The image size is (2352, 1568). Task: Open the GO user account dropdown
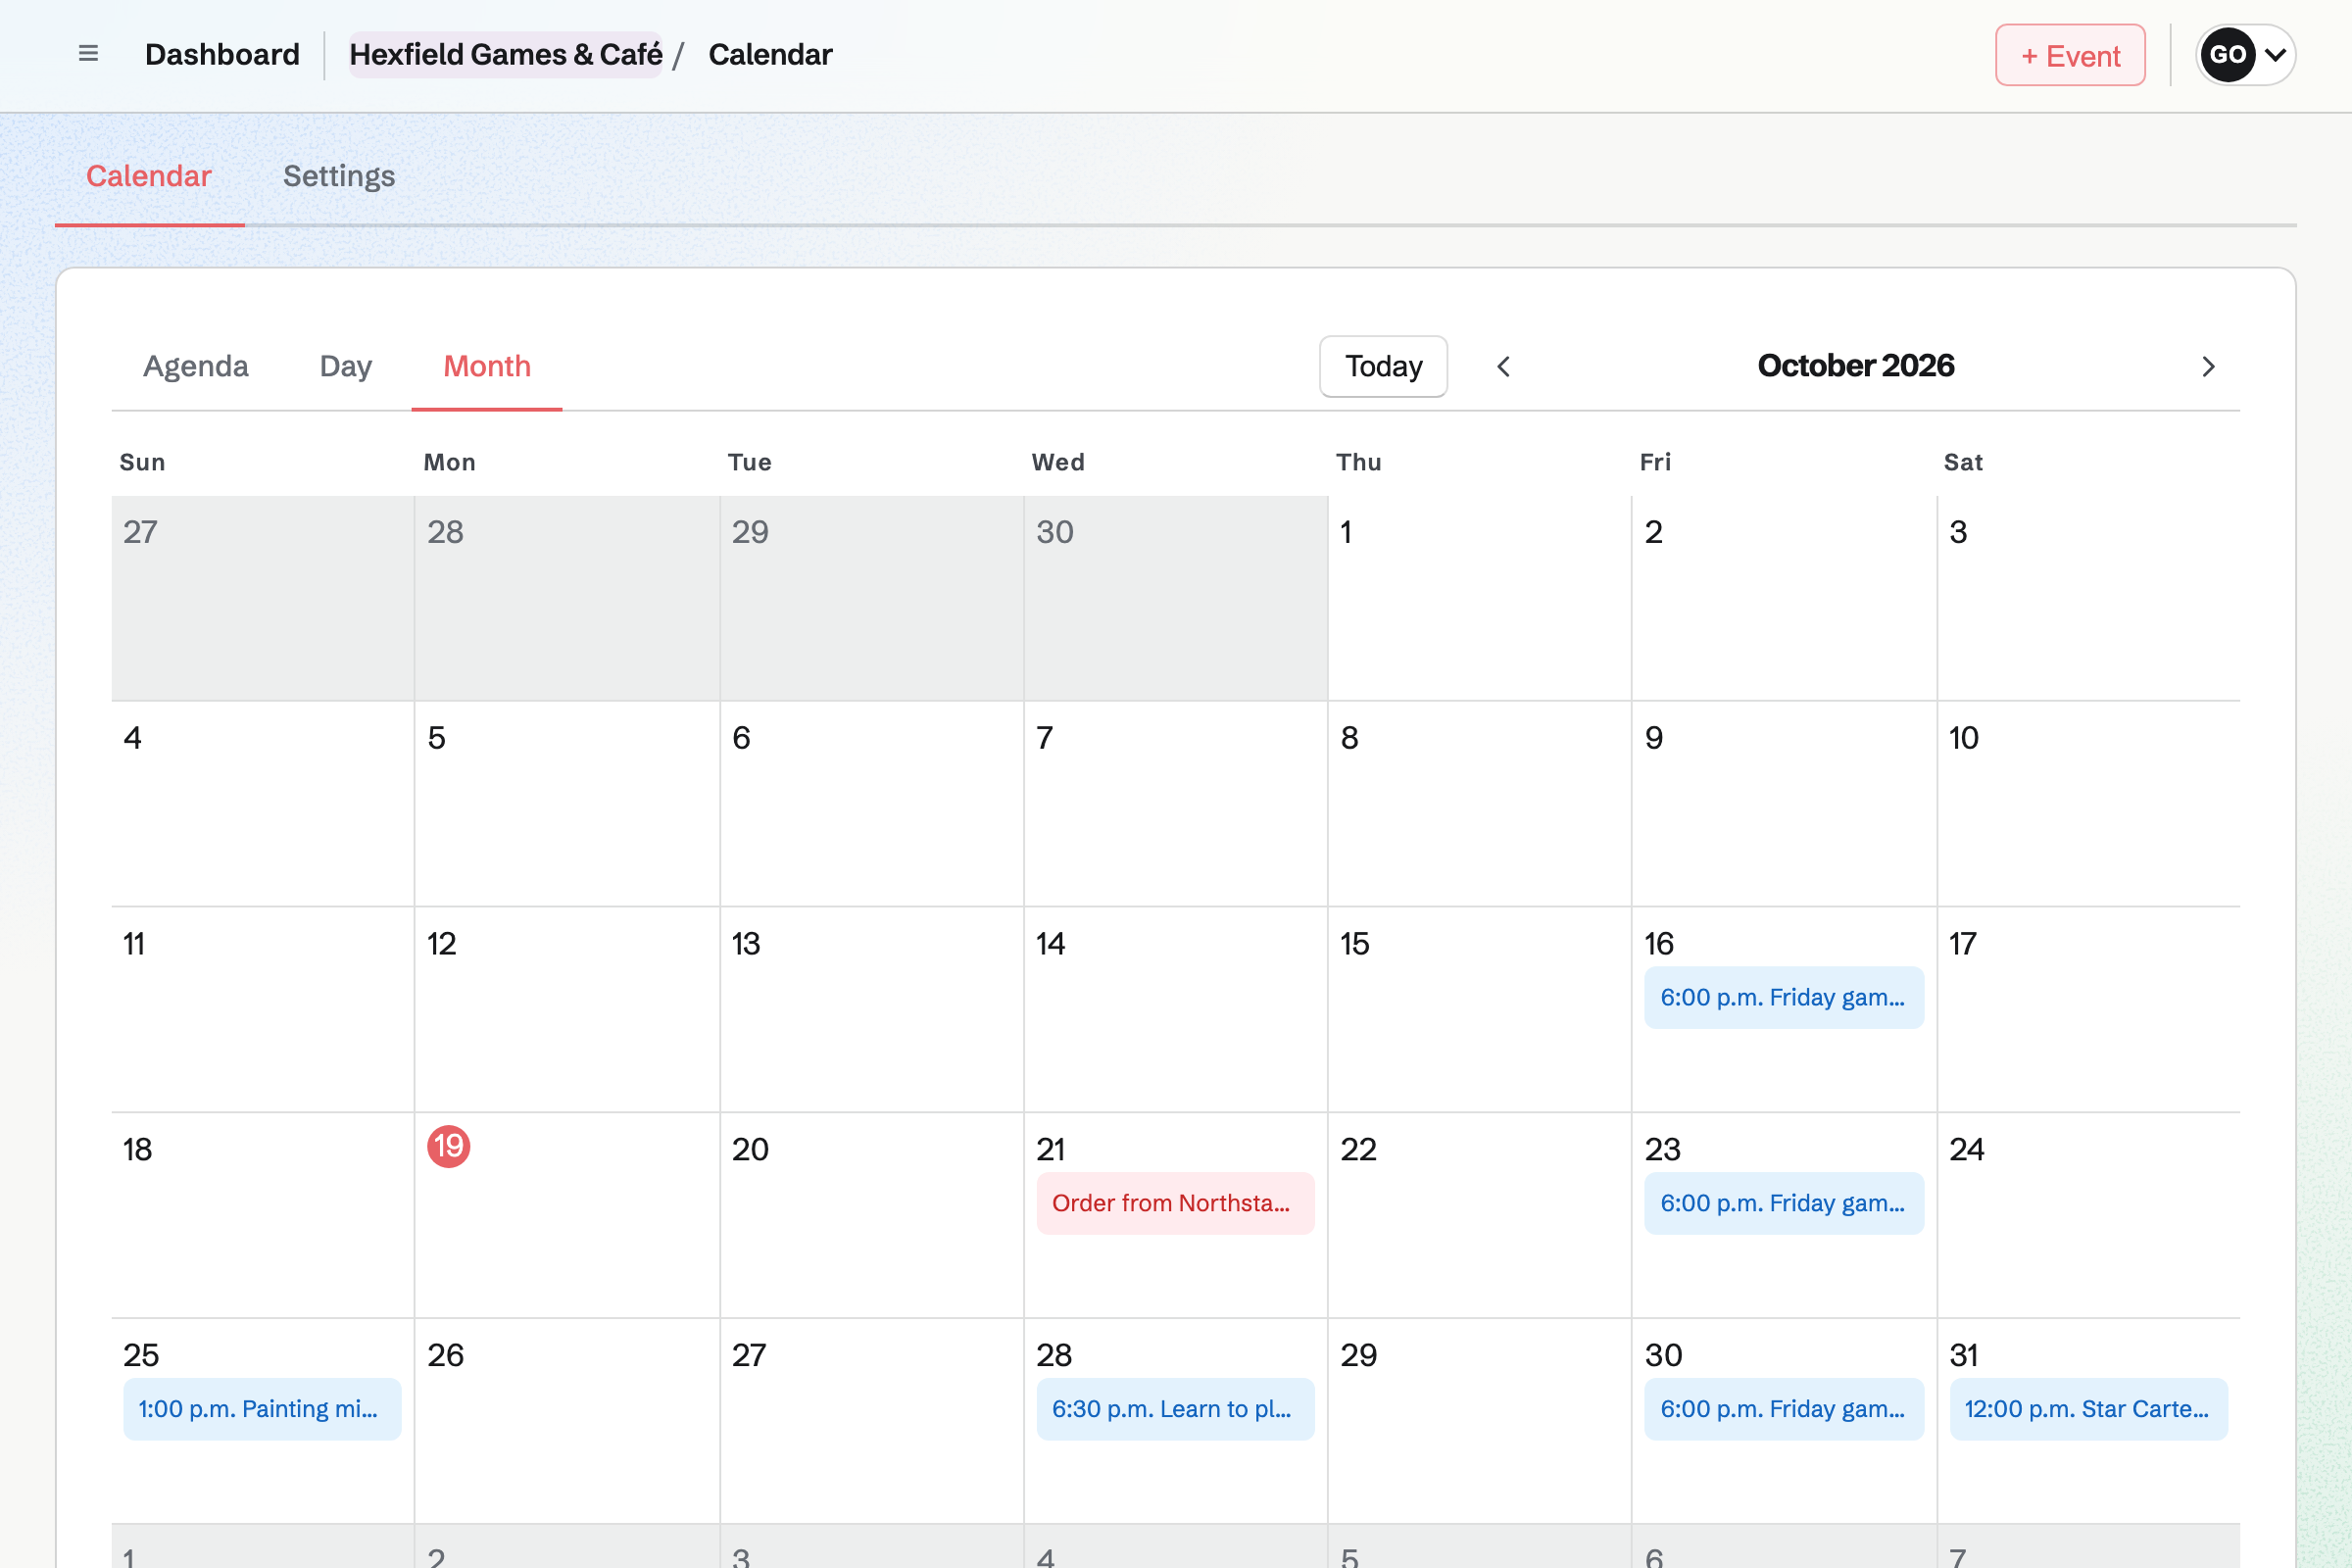tap(2245, 55)
